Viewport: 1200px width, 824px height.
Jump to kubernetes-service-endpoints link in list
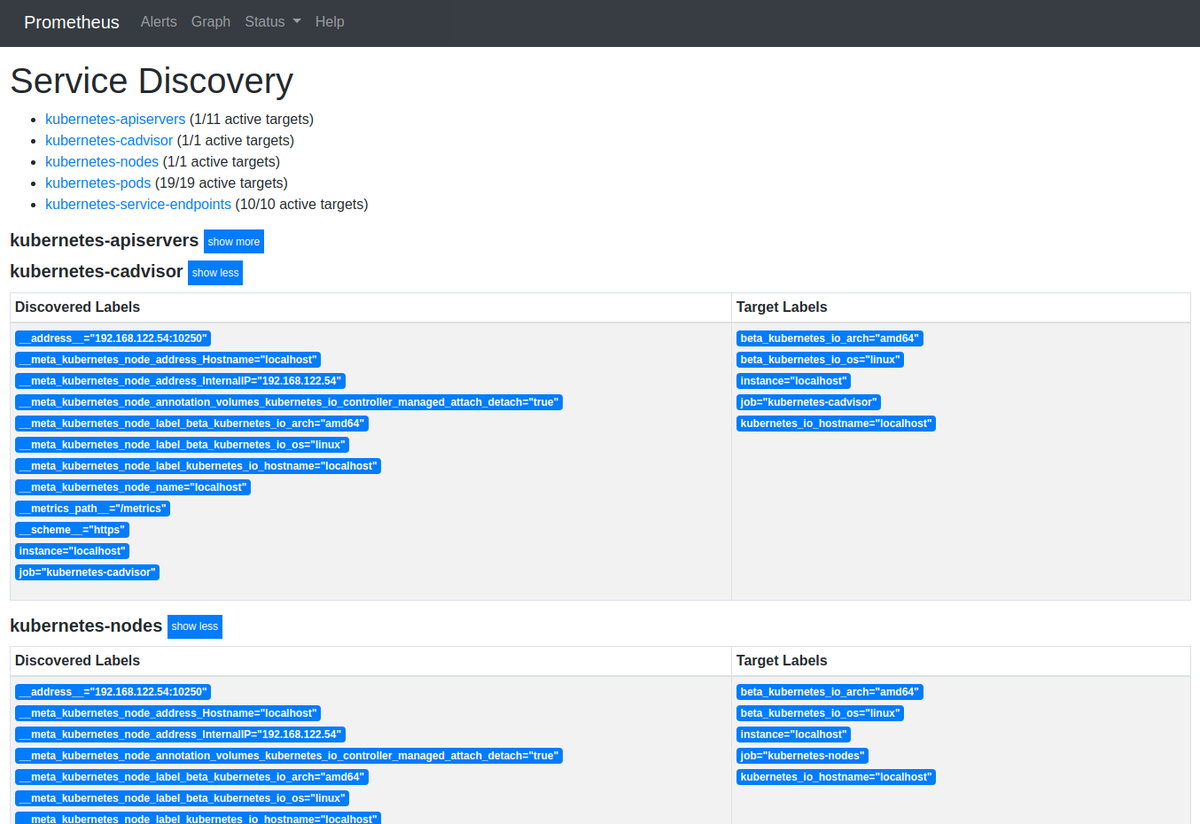pos(138,204)
